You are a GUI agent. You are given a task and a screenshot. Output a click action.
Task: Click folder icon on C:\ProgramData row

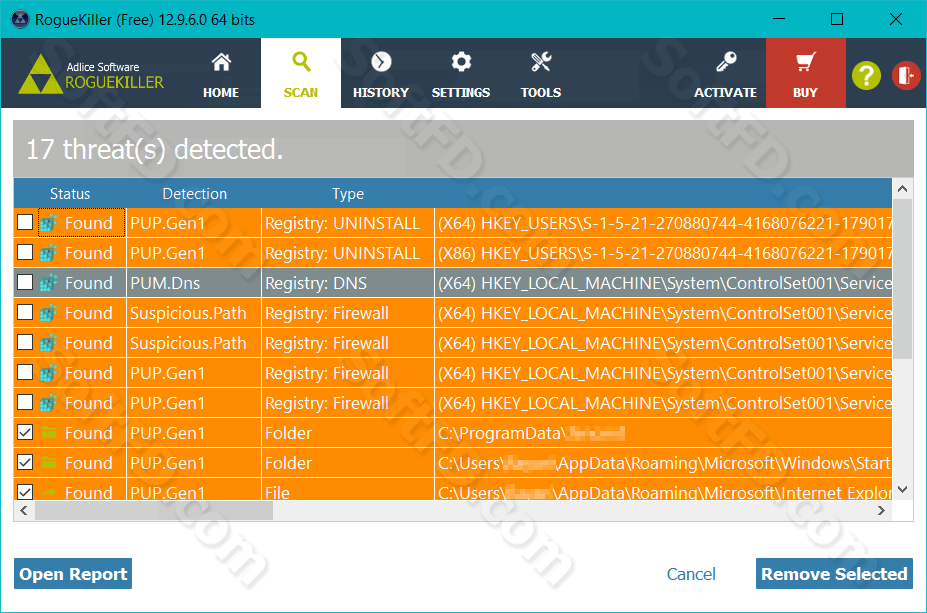(49, 433)
